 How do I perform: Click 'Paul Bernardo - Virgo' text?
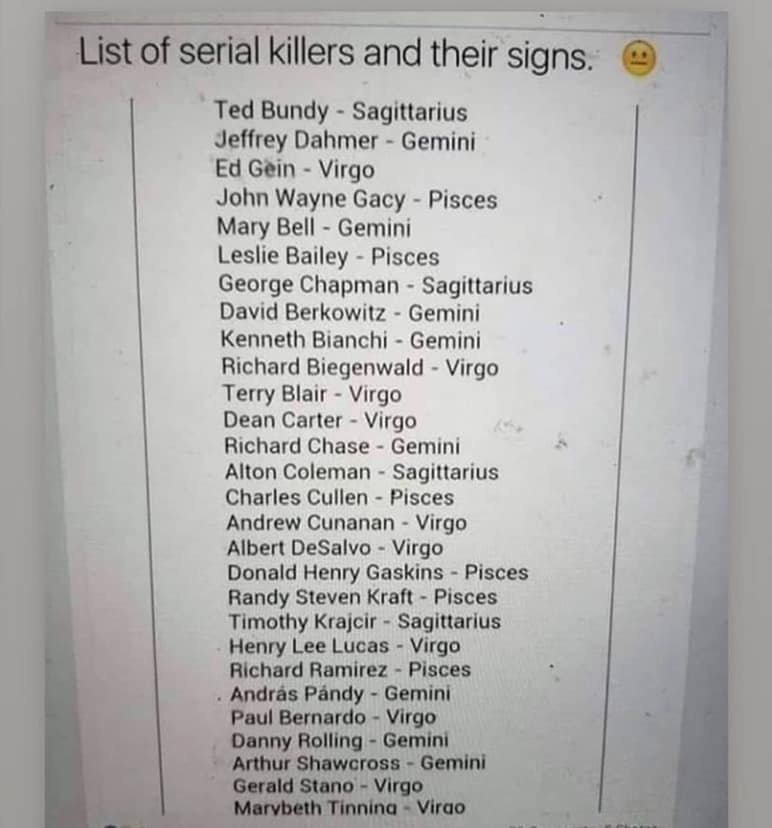tap(334, 717)
